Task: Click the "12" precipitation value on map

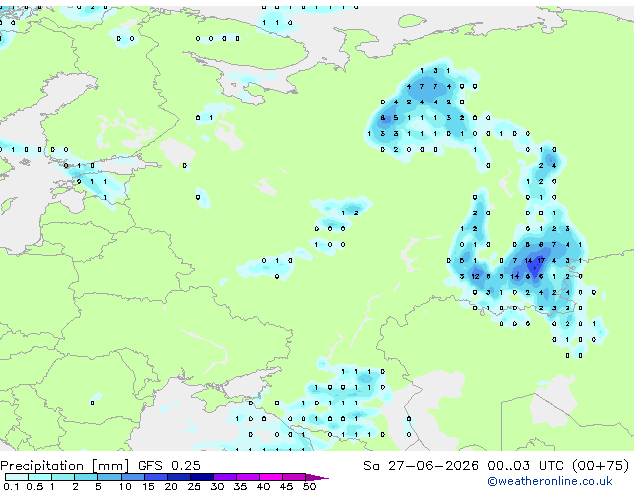Action: click(x=475, y=277)
